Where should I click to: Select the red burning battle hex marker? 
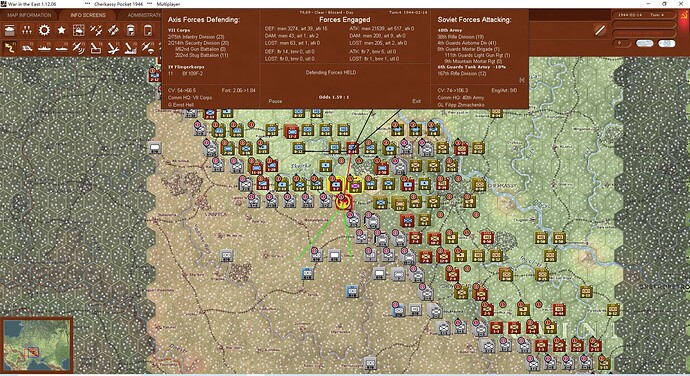click(x=343, y=202)
